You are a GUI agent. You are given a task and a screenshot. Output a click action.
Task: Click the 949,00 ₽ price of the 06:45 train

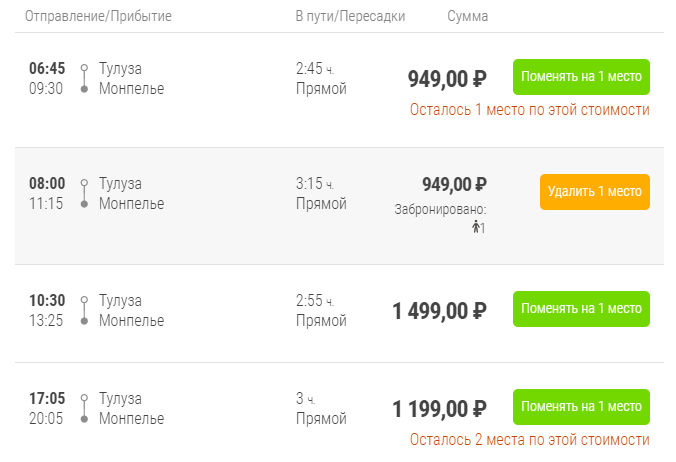[x=446, y=78]
